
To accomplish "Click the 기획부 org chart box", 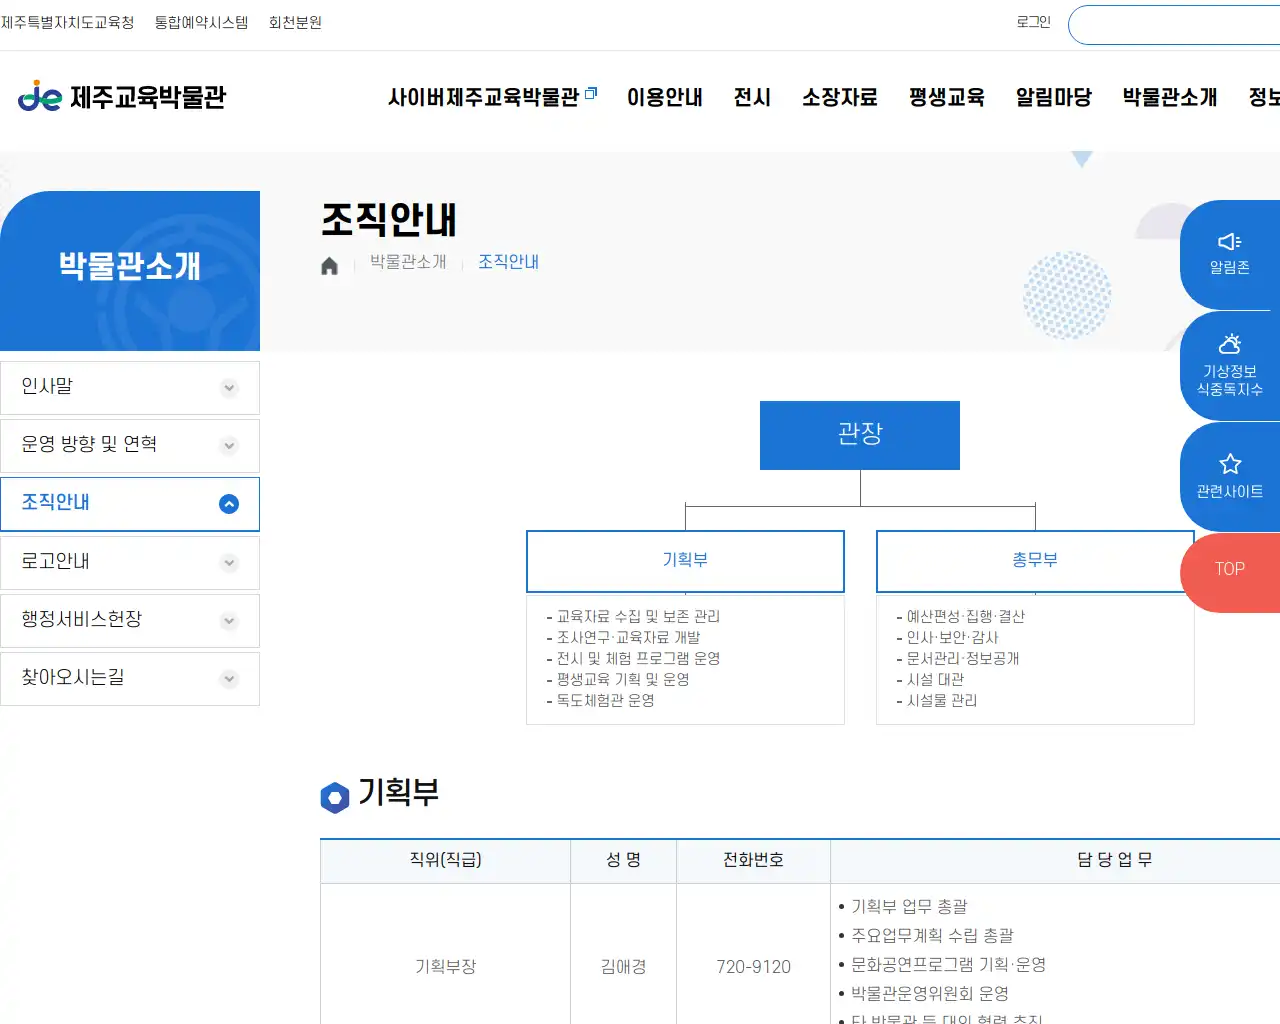I will point(685,561).
